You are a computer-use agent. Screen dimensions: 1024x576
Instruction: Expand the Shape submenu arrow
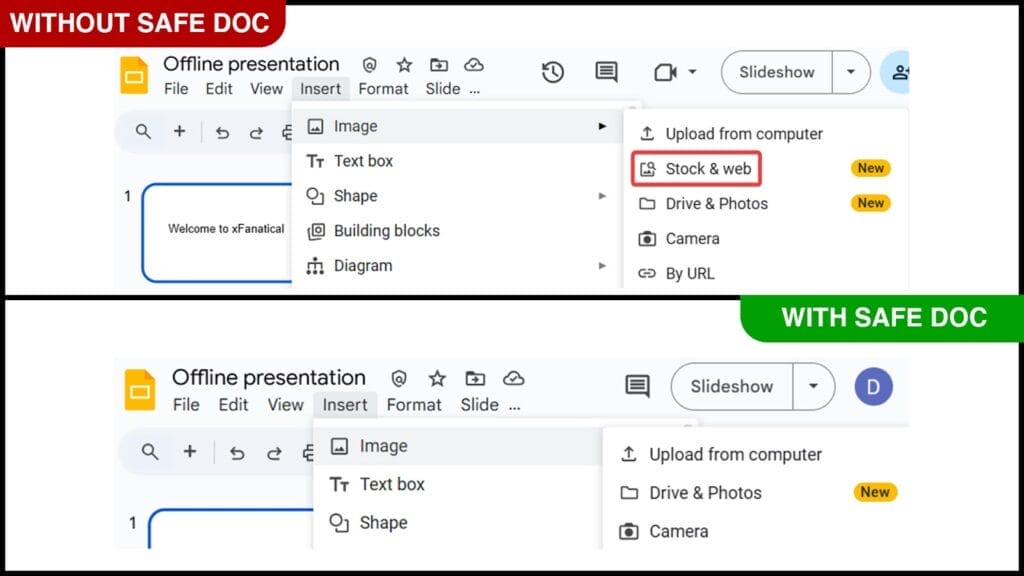click(602, 196)
